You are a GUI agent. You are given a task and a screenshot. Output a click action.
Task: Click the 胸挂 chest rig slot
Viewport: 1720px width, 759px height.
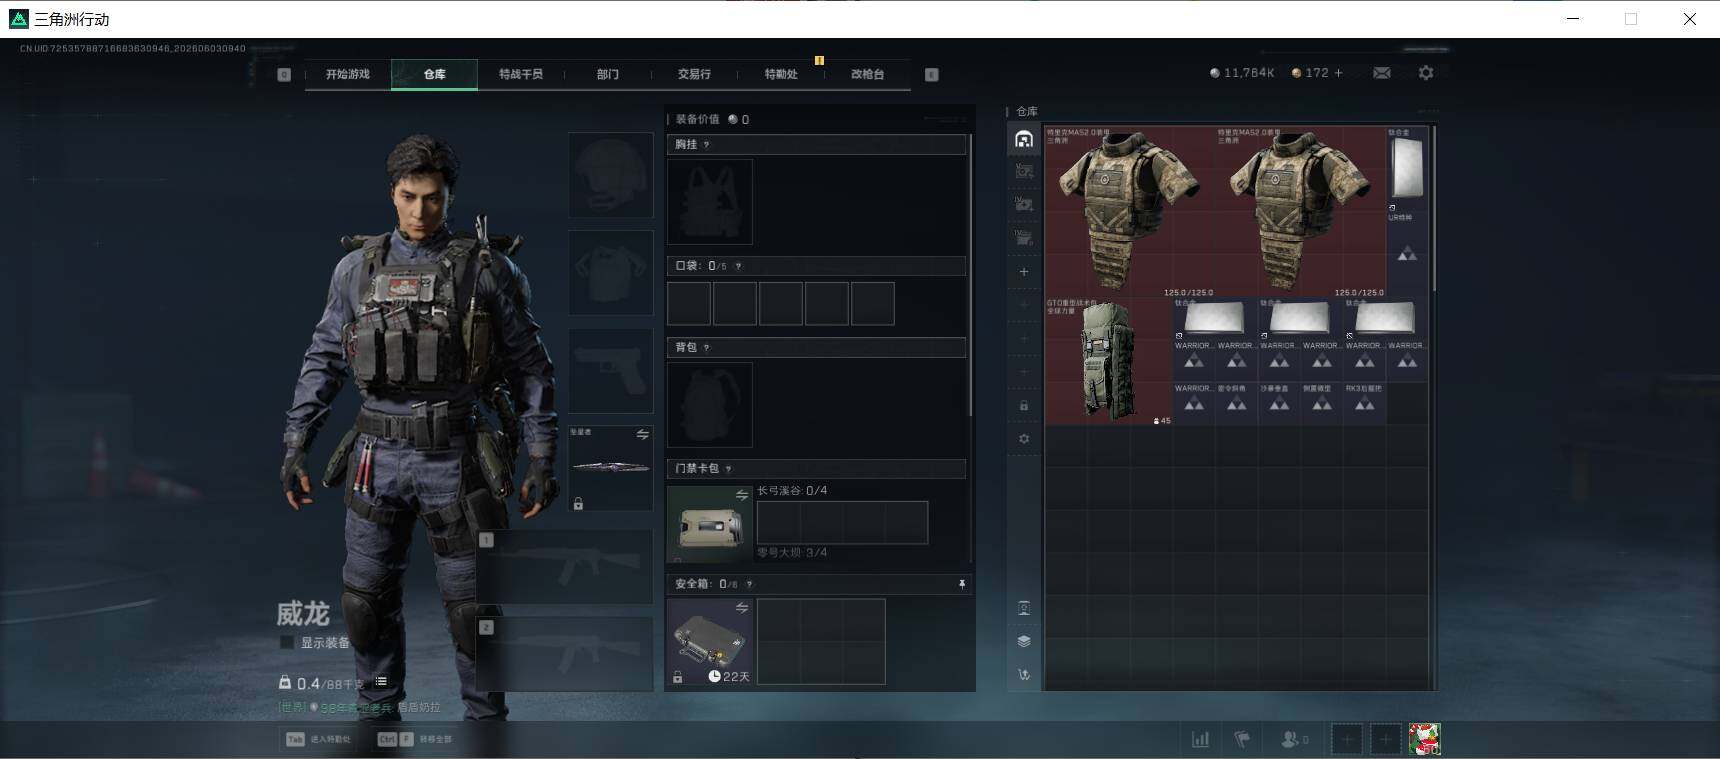710,202
